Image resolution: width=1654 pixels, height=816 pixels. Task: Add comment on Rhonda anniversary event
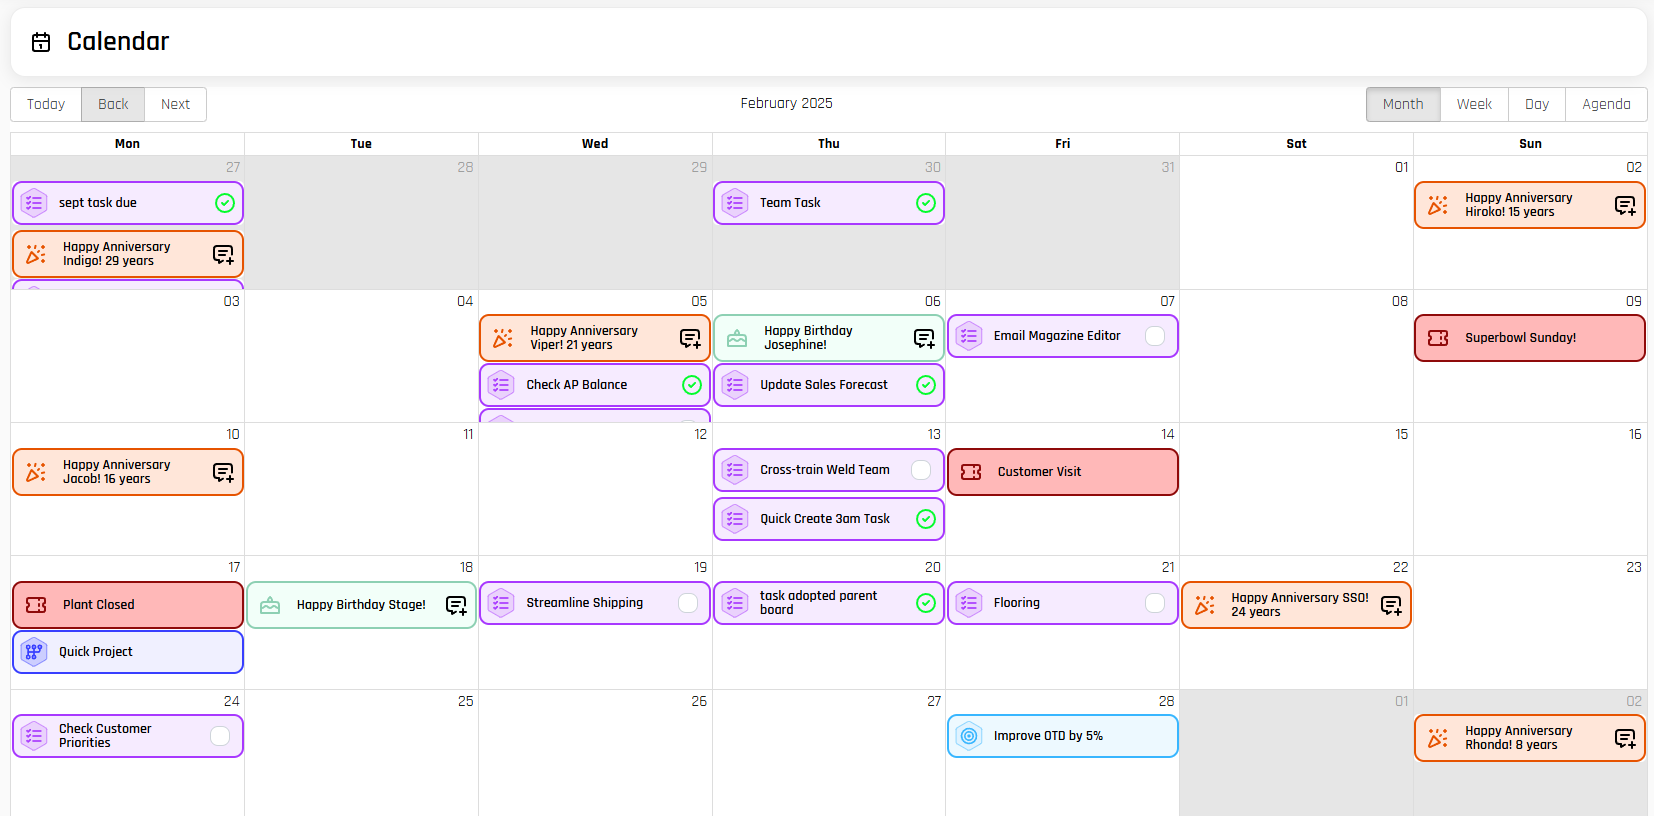click(1625, 738)
